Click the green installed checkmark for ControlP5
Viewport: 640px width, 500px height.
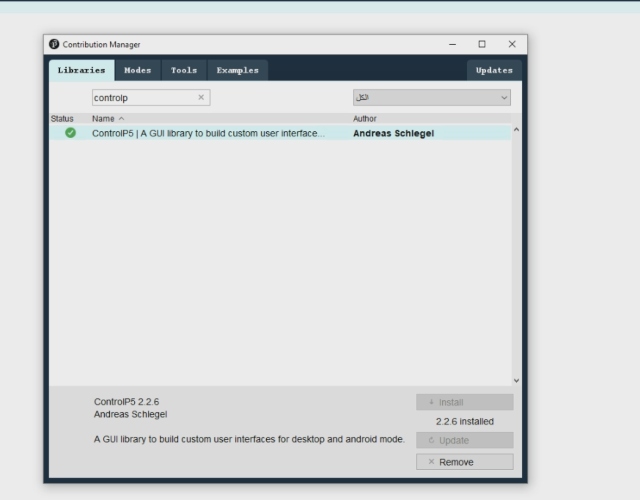(x=70, y=133)
